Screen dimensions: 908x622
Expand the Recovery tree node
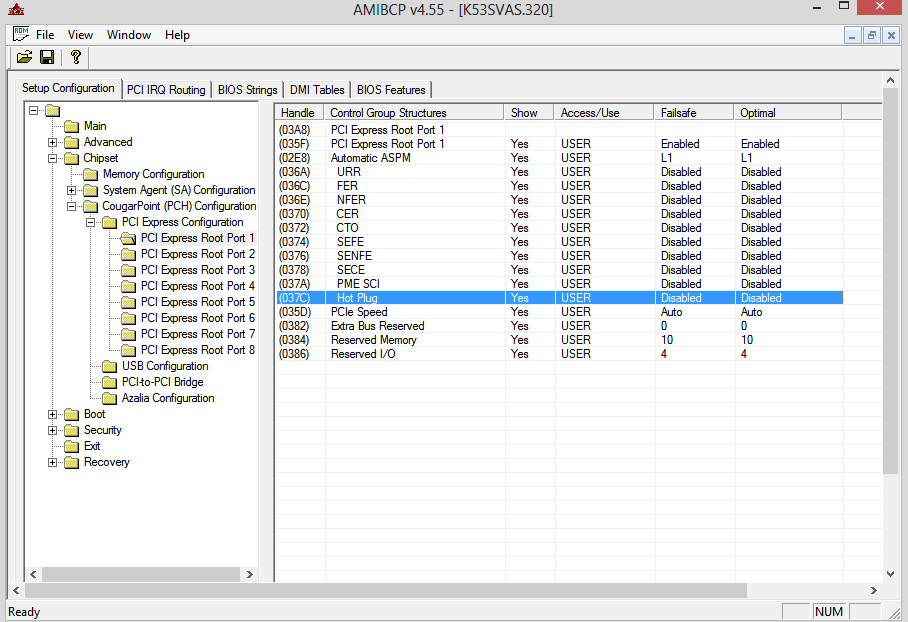[x=52, y=463]
